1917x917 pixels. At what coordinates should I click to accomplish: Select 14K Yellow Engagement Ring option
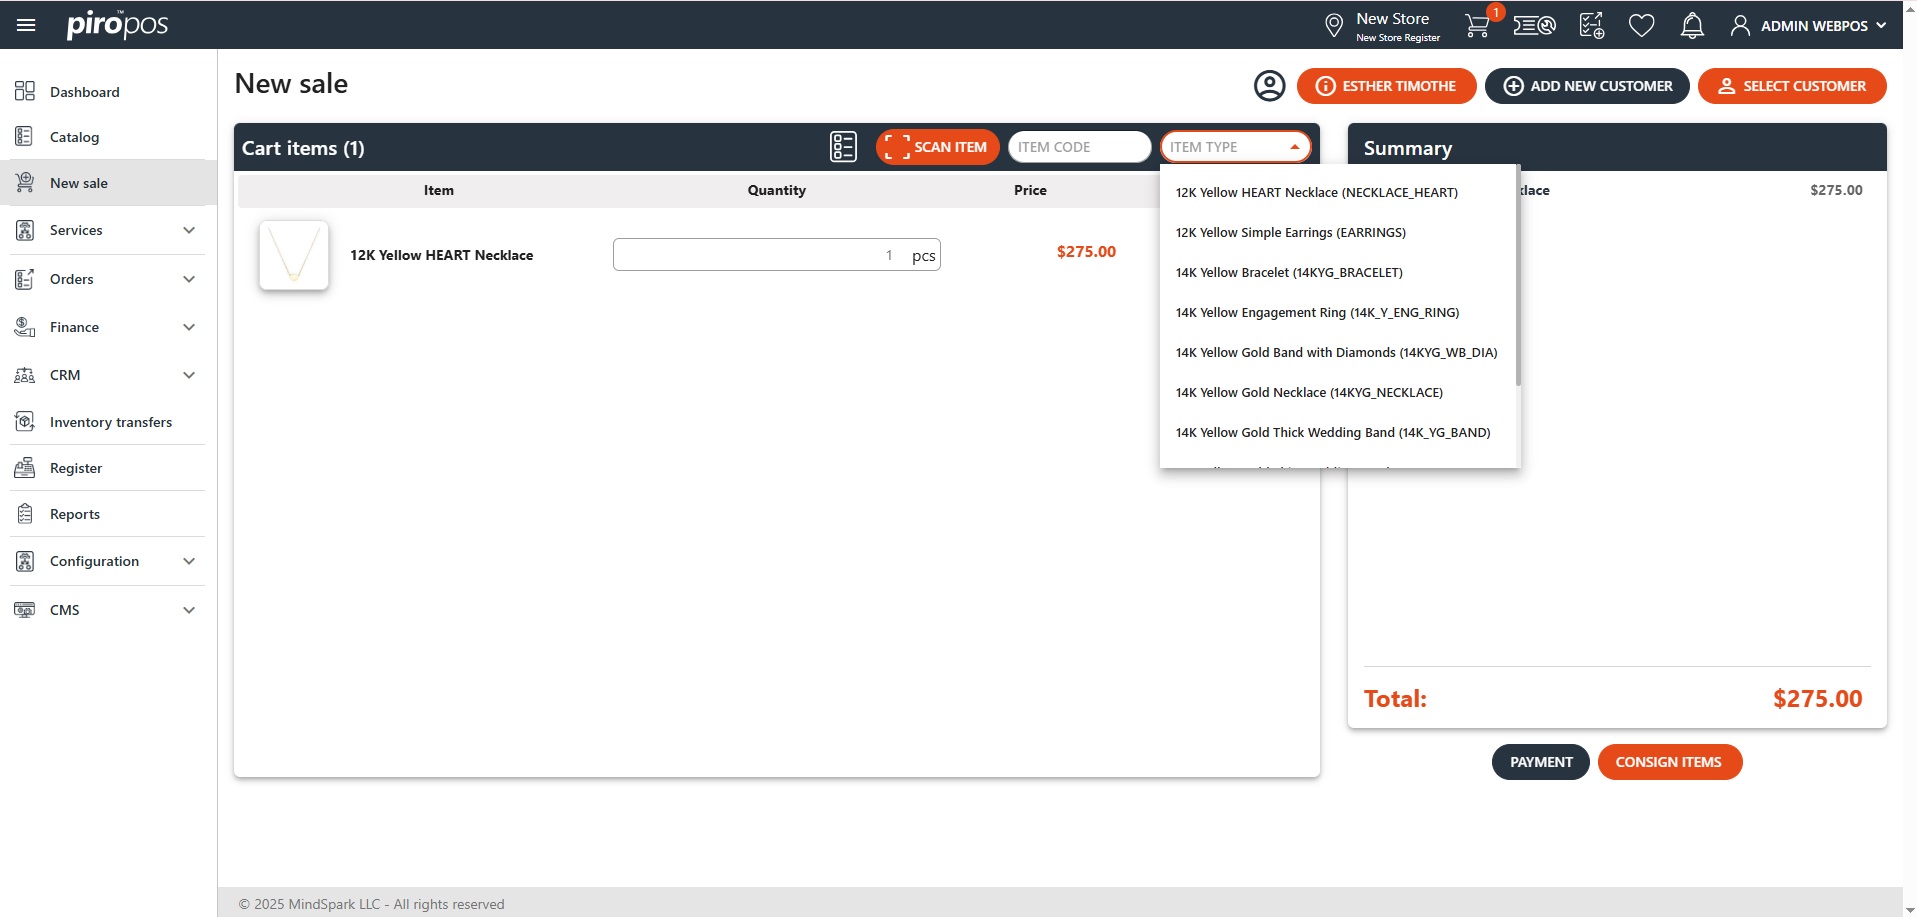click(x=1317, y=313)
